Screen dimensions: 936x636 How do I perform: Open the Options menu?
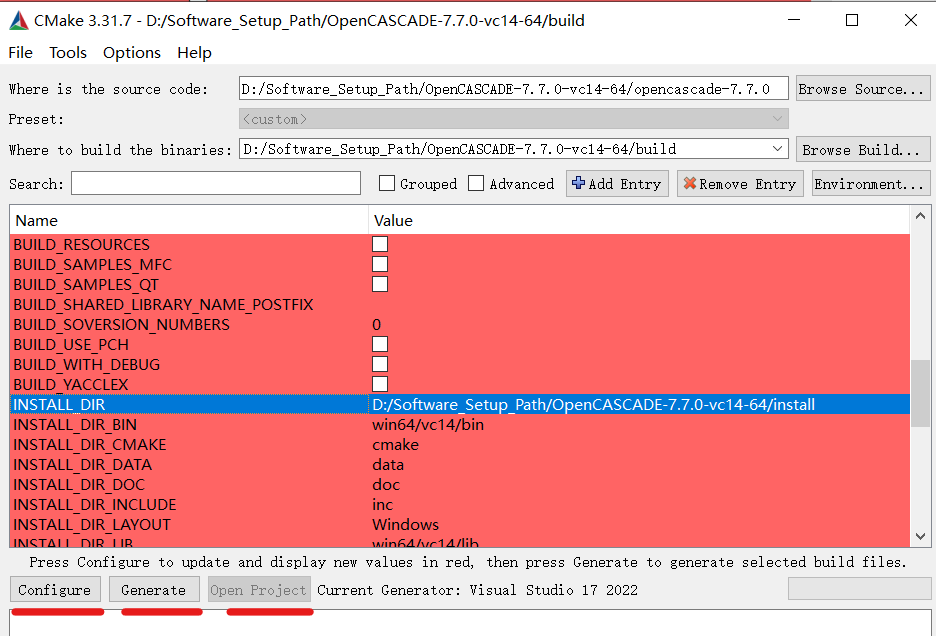click(132, 53)
